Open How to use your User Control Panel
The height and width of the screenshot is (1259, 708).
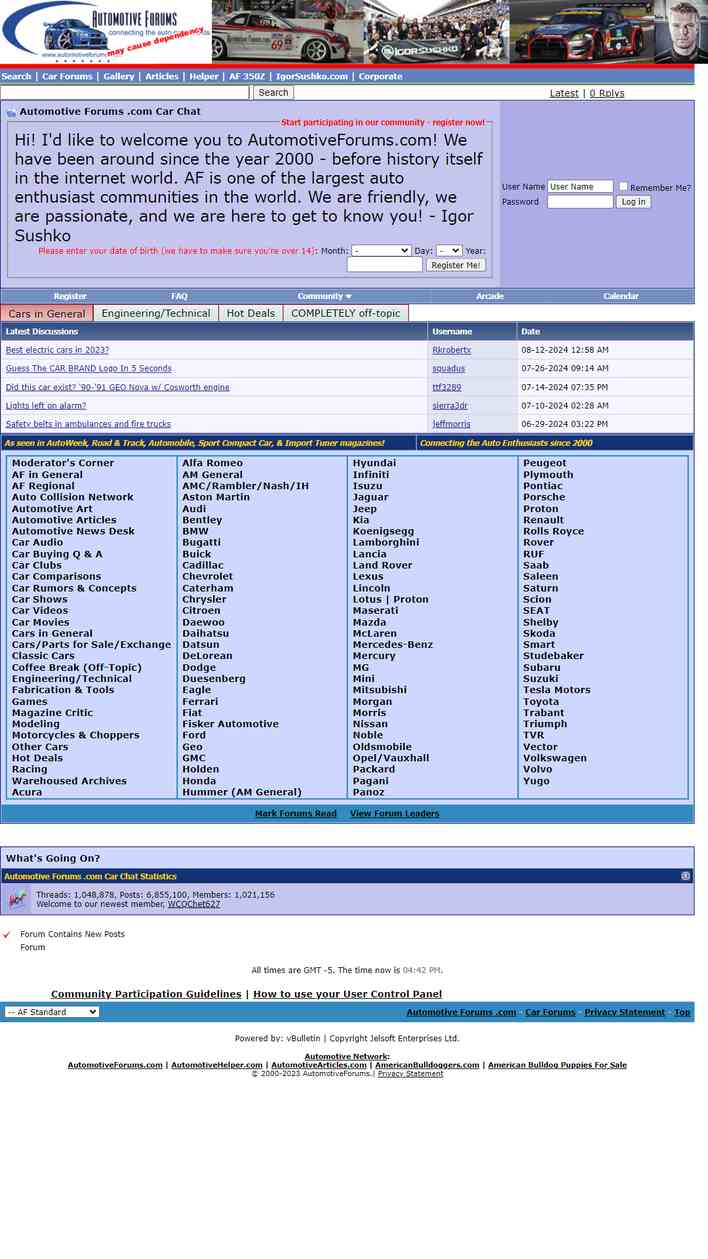(x=347, y=994)
